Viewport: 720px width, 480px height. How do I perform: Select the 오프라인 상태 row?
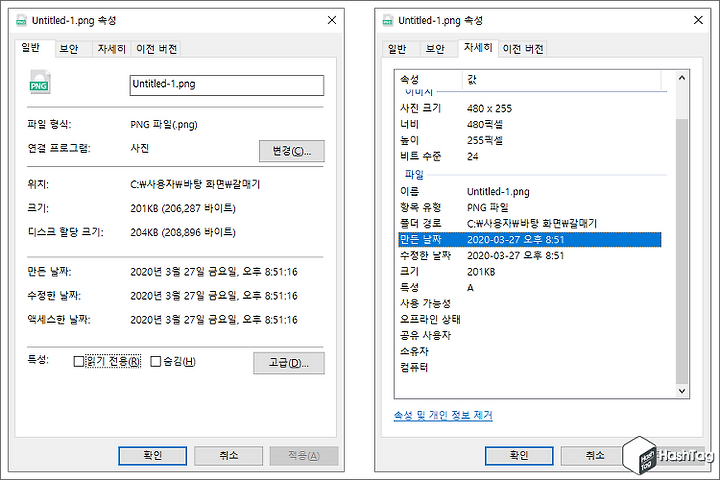(x=530, y=320)
